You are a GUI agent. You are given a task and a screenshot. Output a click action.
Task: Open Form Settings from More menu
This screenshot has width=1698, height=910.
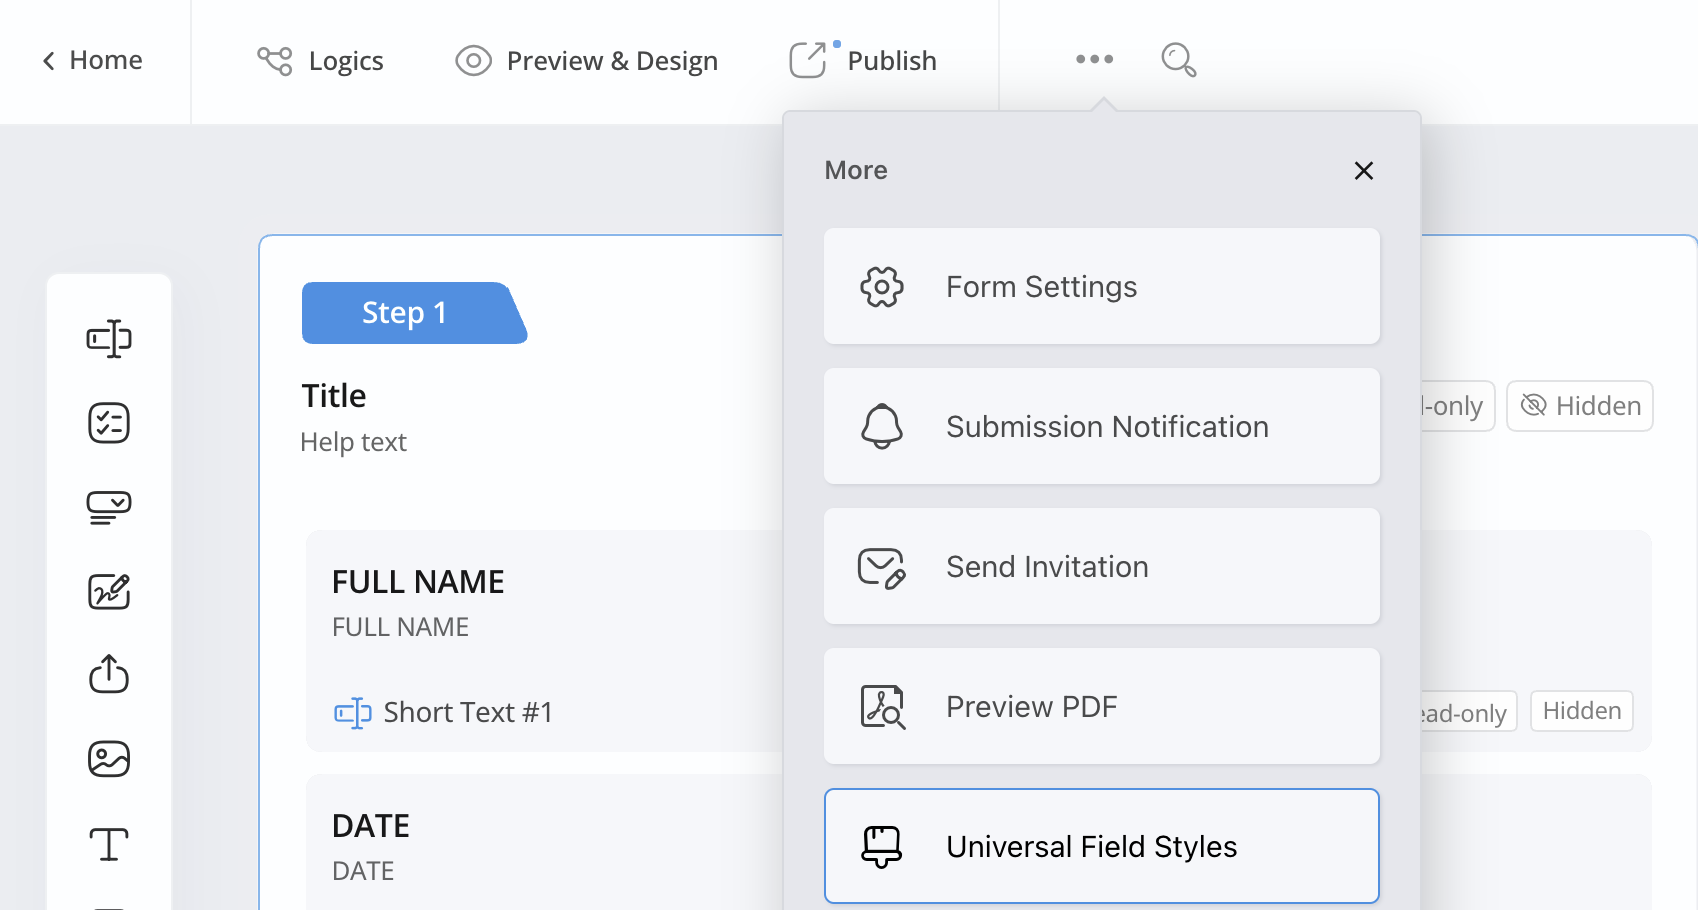(1101, 287)
